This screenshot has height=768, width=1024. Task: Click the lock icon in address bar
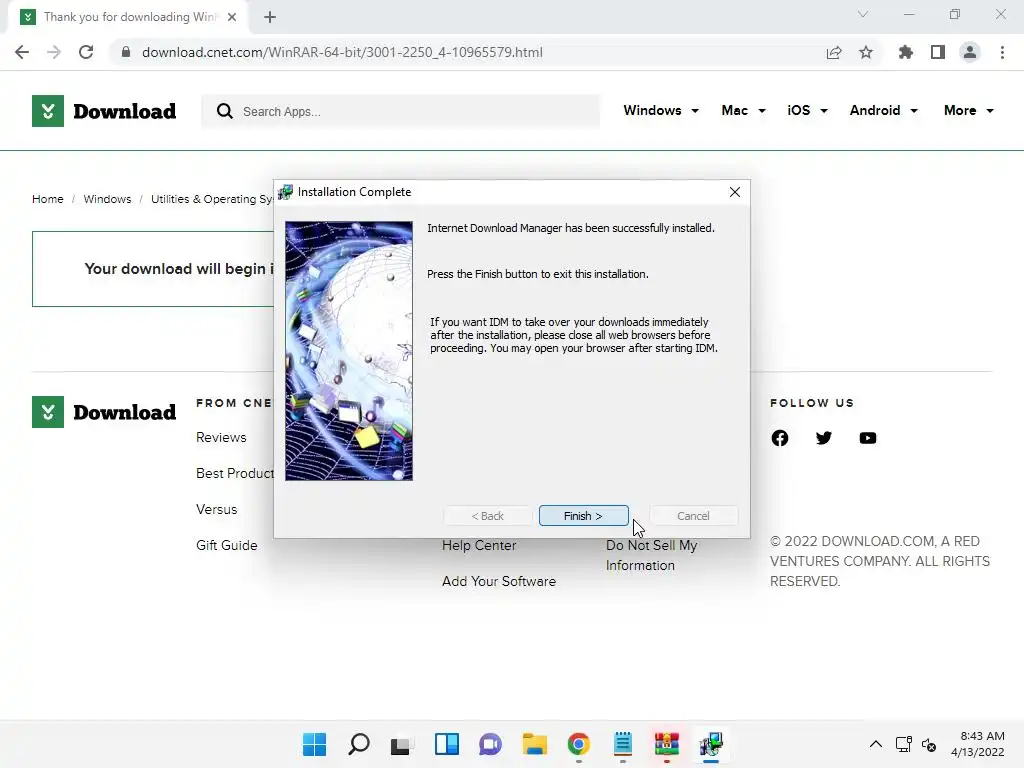(126, 52)
